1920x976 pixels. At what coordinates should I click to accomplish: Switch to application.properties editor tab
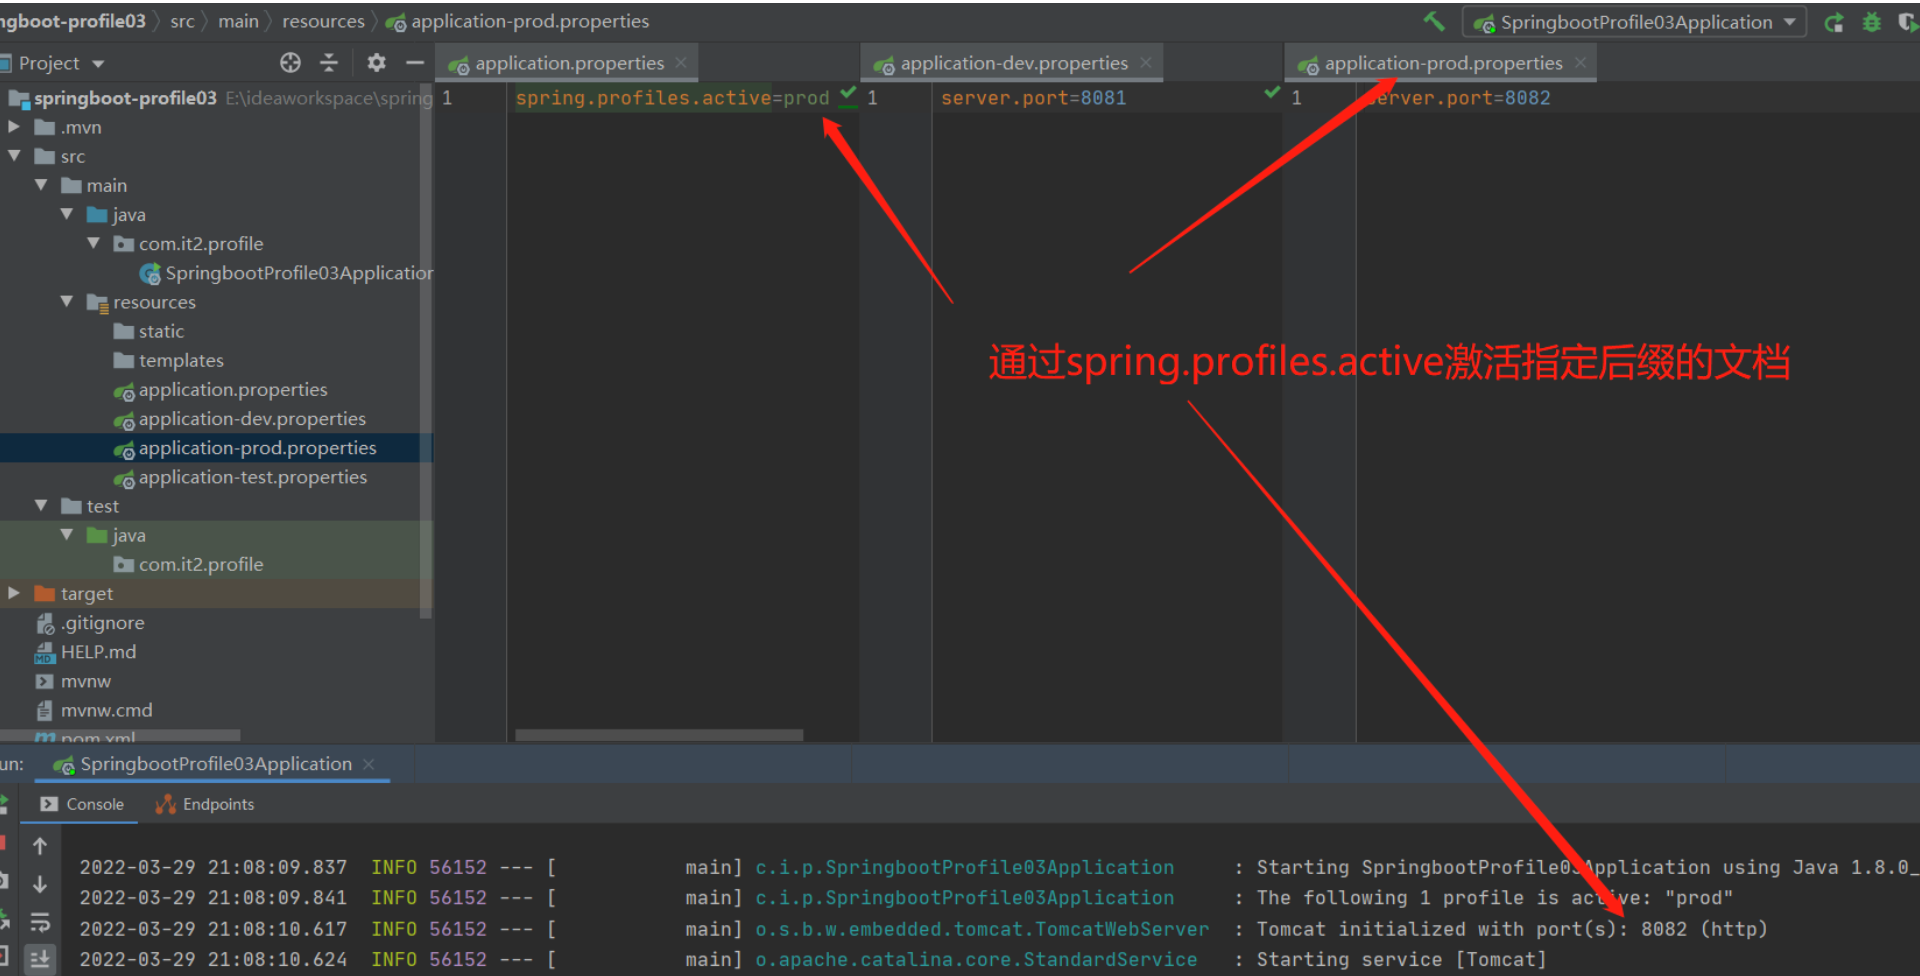click(x=569, y=63)
